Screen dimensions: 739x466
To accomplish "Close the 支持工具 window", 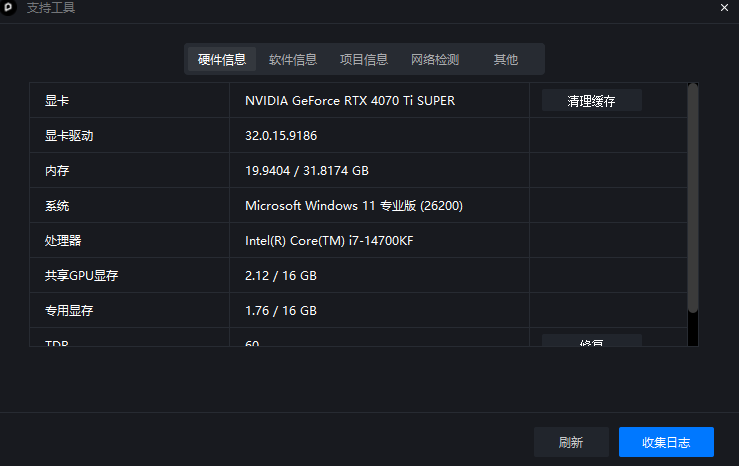I will click(x=724, y=8).
